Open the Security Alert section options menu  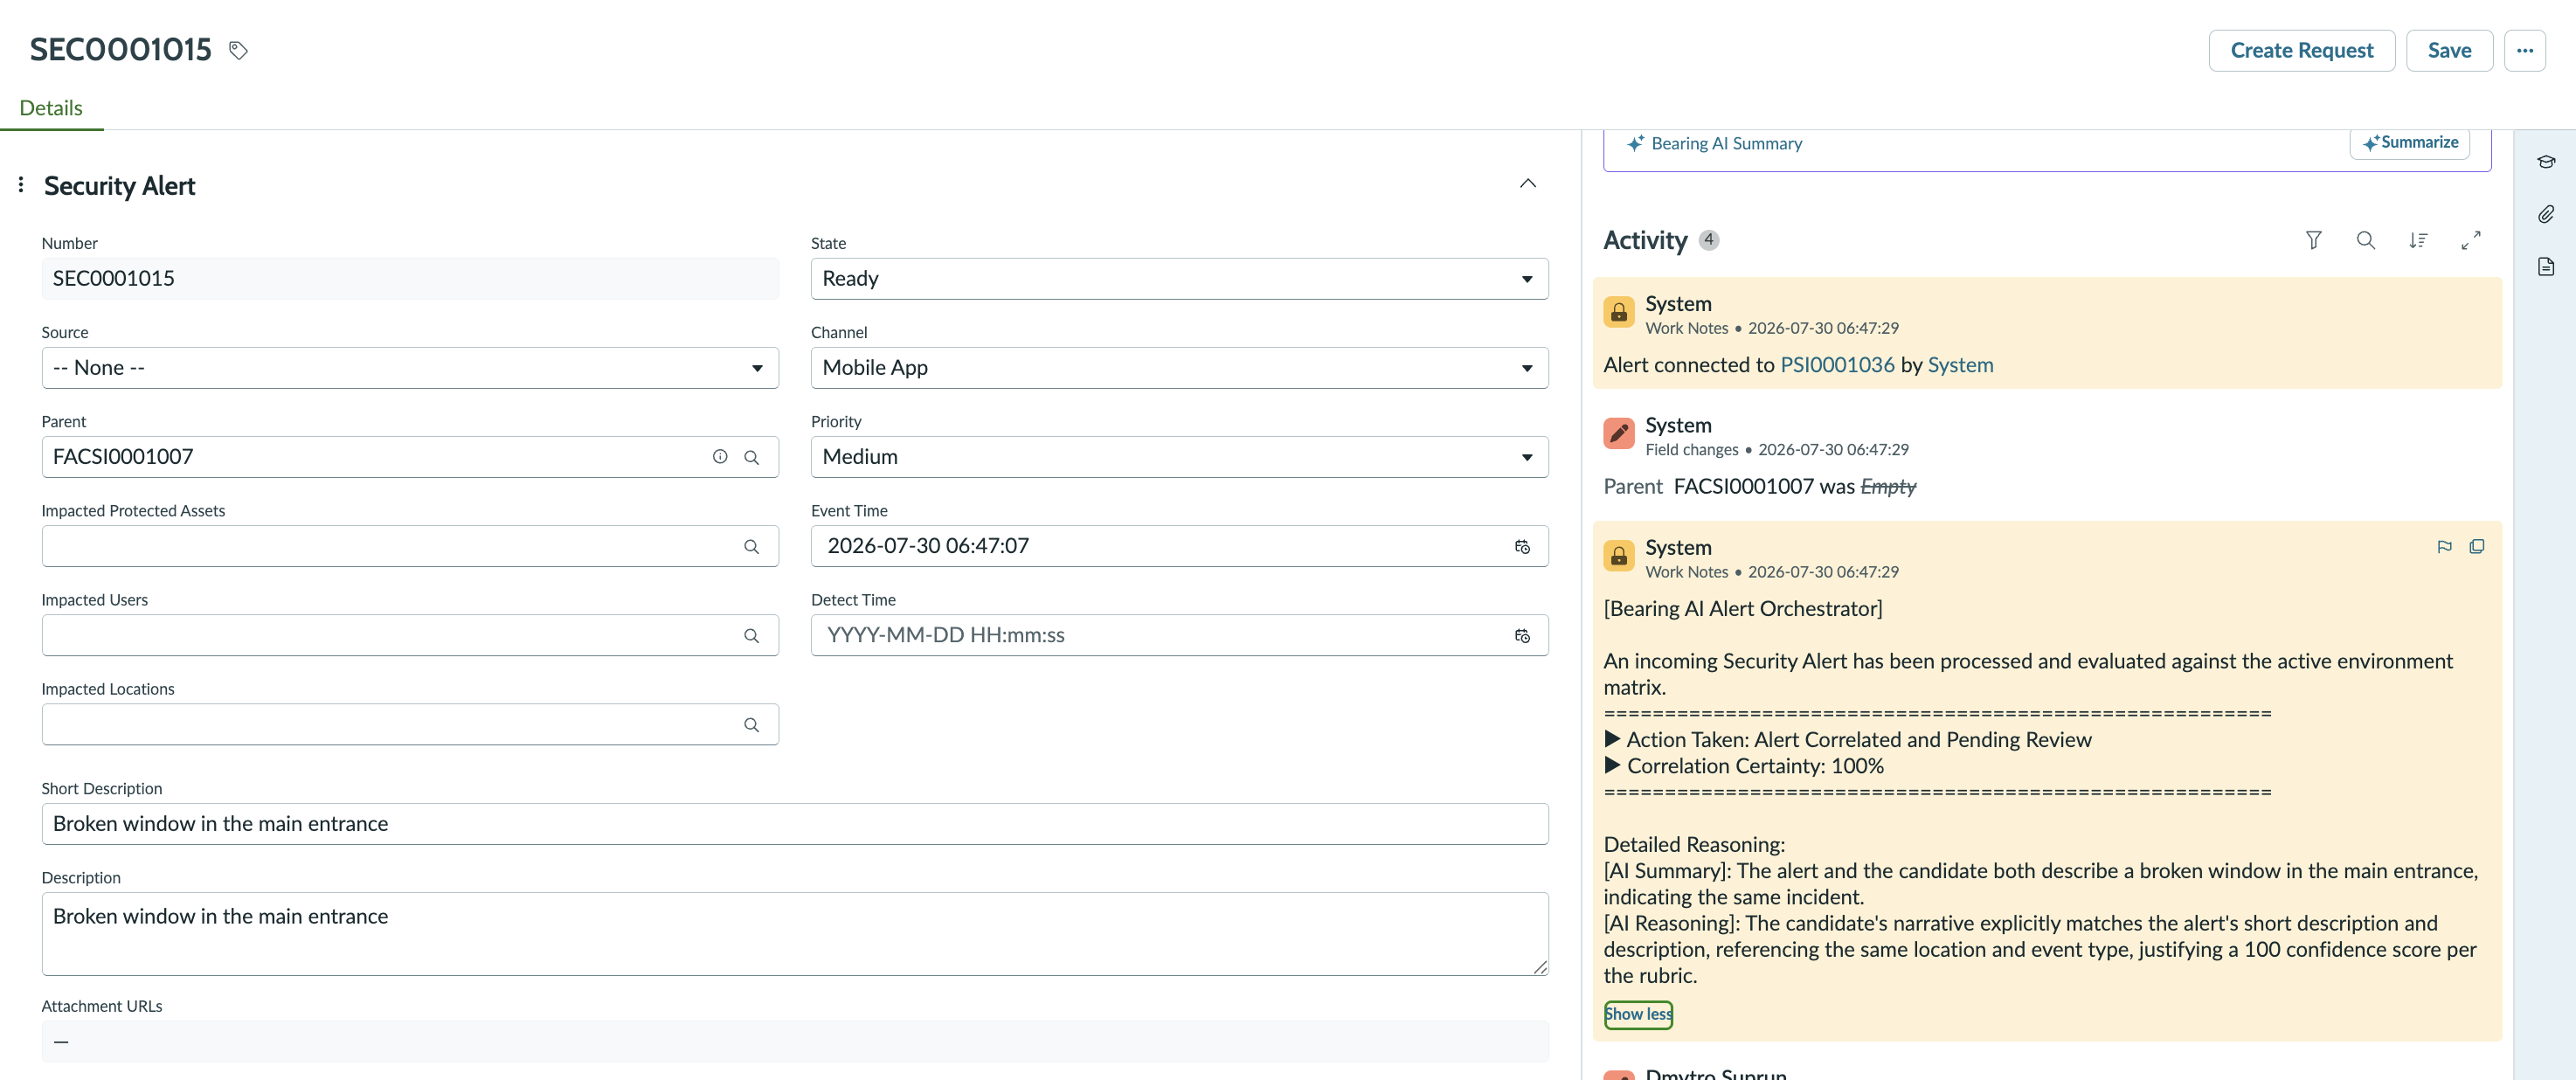pyautogui.click(x=21, y=185)
